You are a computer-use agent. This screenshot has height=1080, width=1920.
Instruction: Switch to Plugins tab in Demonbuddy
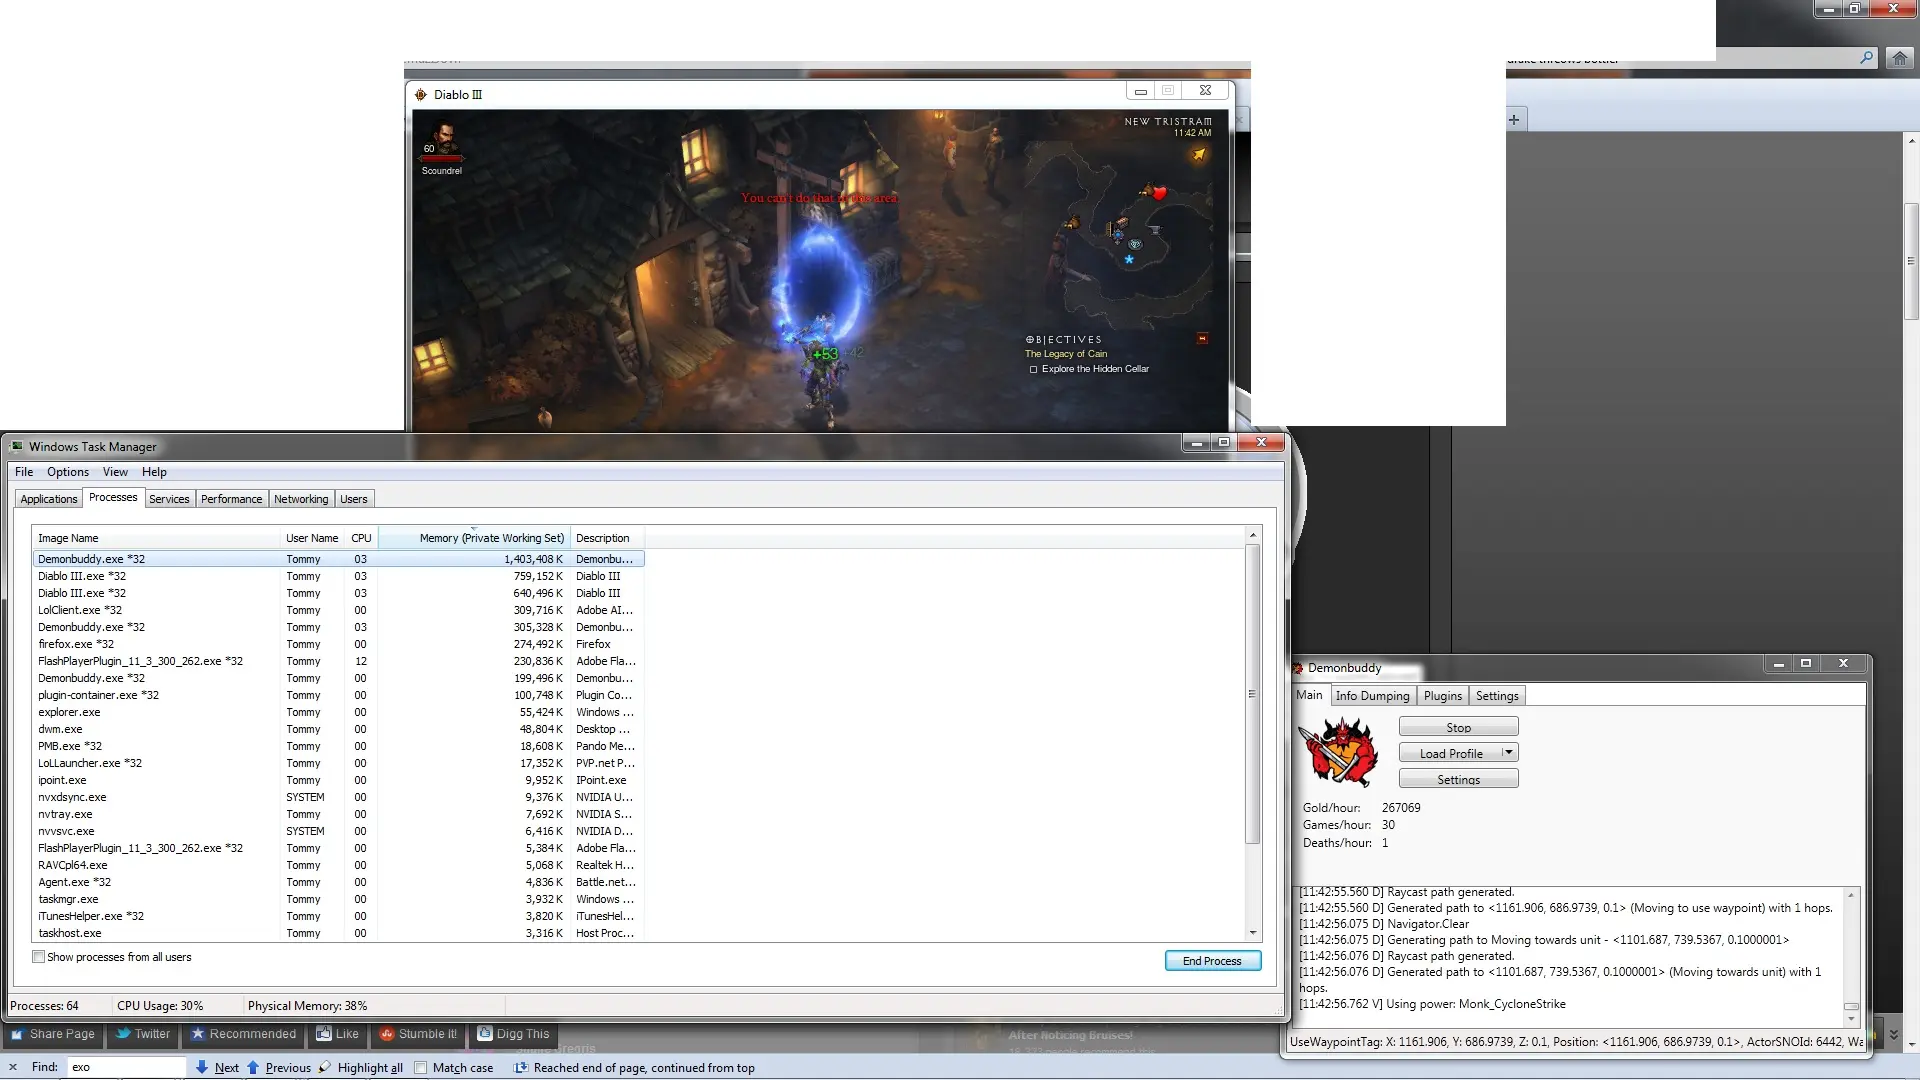coord(1443,696)
